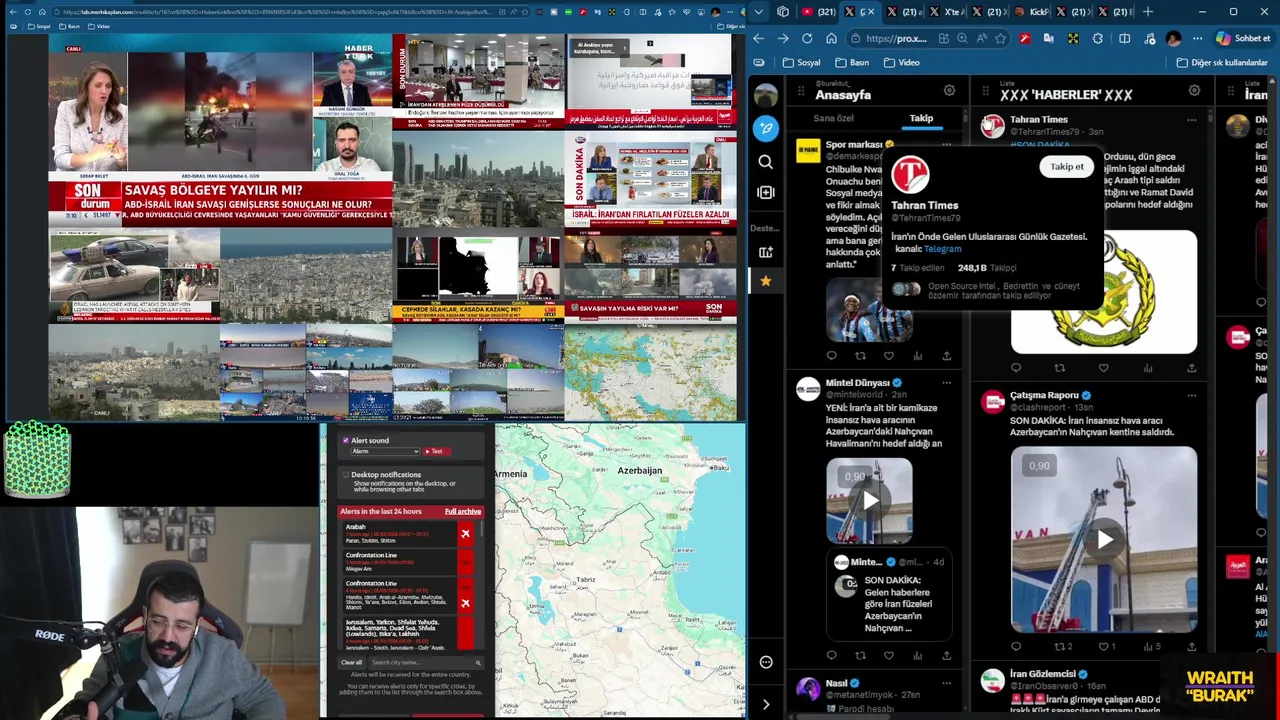Open the Basın bookmarks folder
1280x720 pixels.
click(852, 62)
